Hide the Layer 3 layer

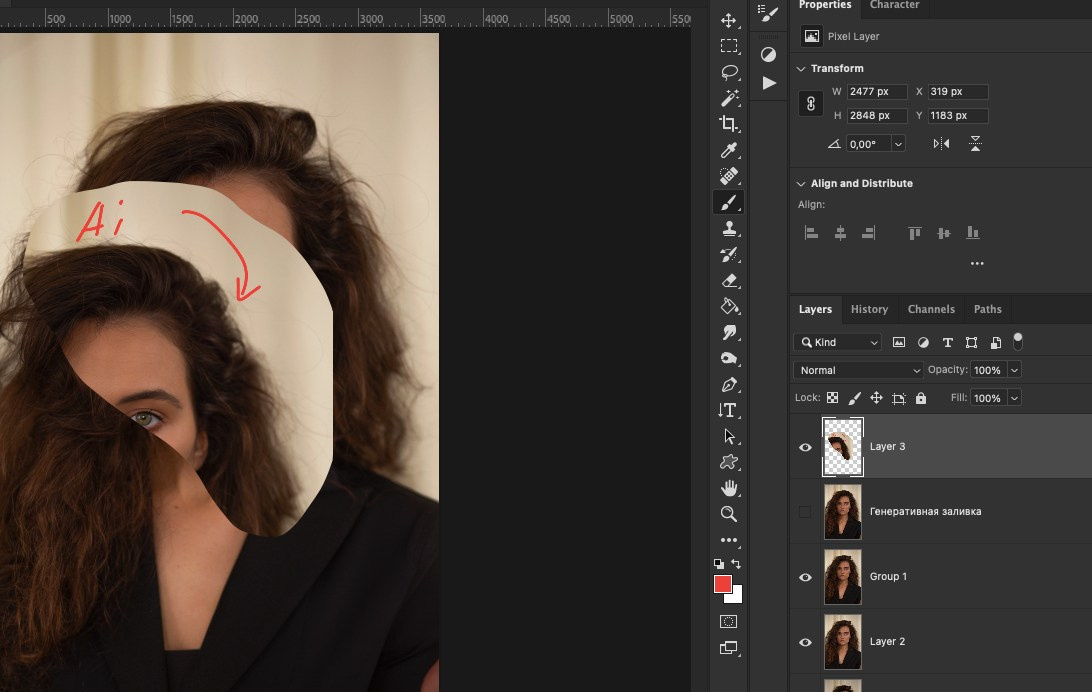point(805,447)
